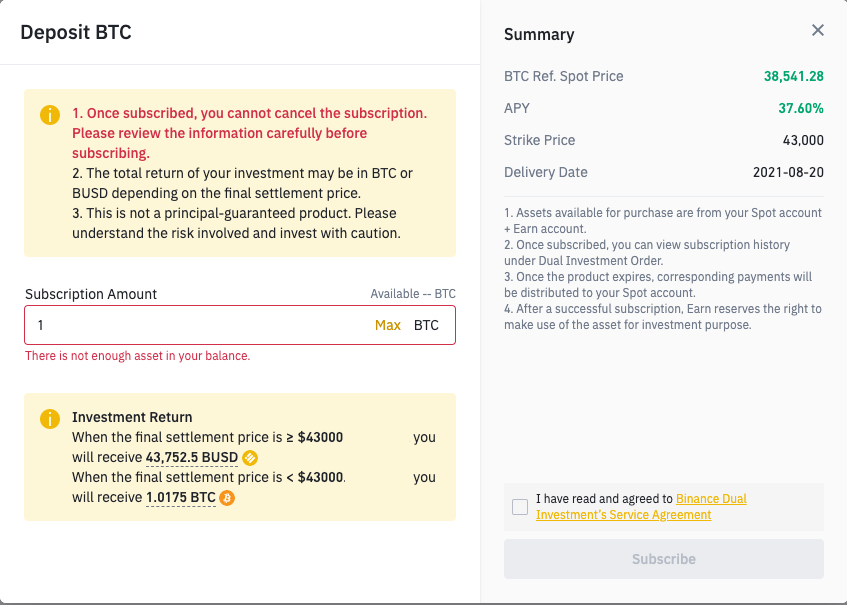Image resolution: width=847 pixels, height=605 pixels.
Task: Click the BUSD coin icon
Action: coord(250,458)
